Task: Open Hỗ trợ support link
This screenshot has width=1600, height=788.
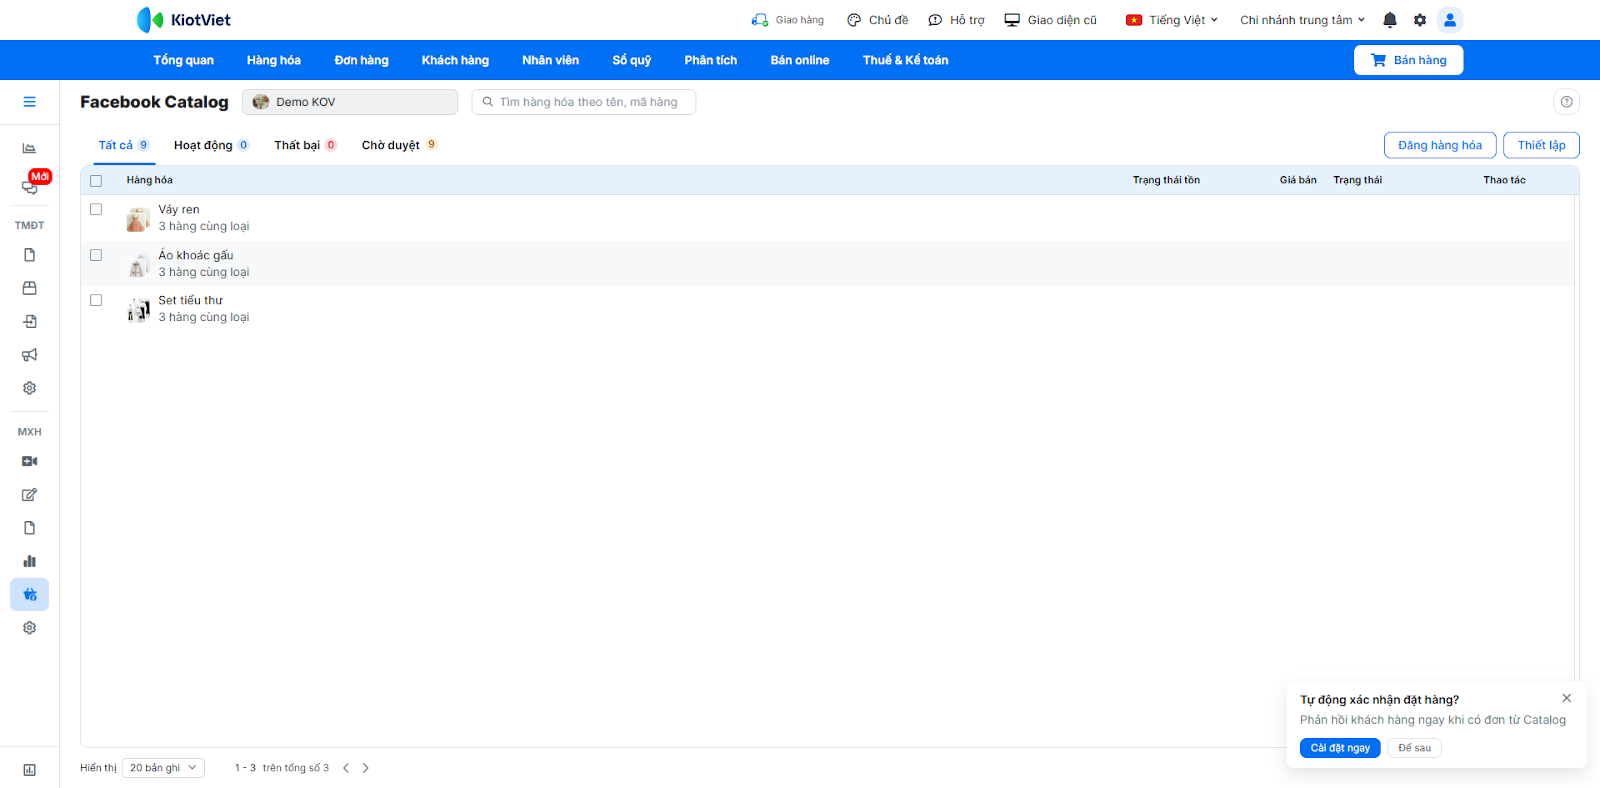Action: click(957, 20)
